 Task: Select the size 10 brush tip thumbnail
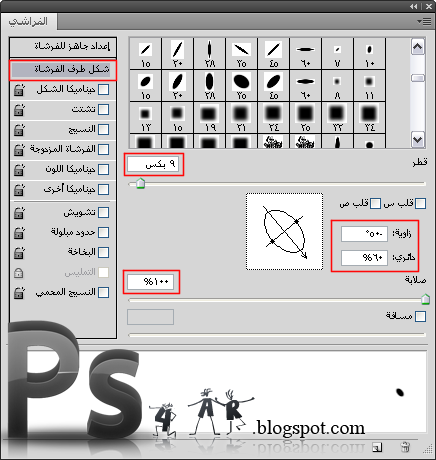point(369,53)
